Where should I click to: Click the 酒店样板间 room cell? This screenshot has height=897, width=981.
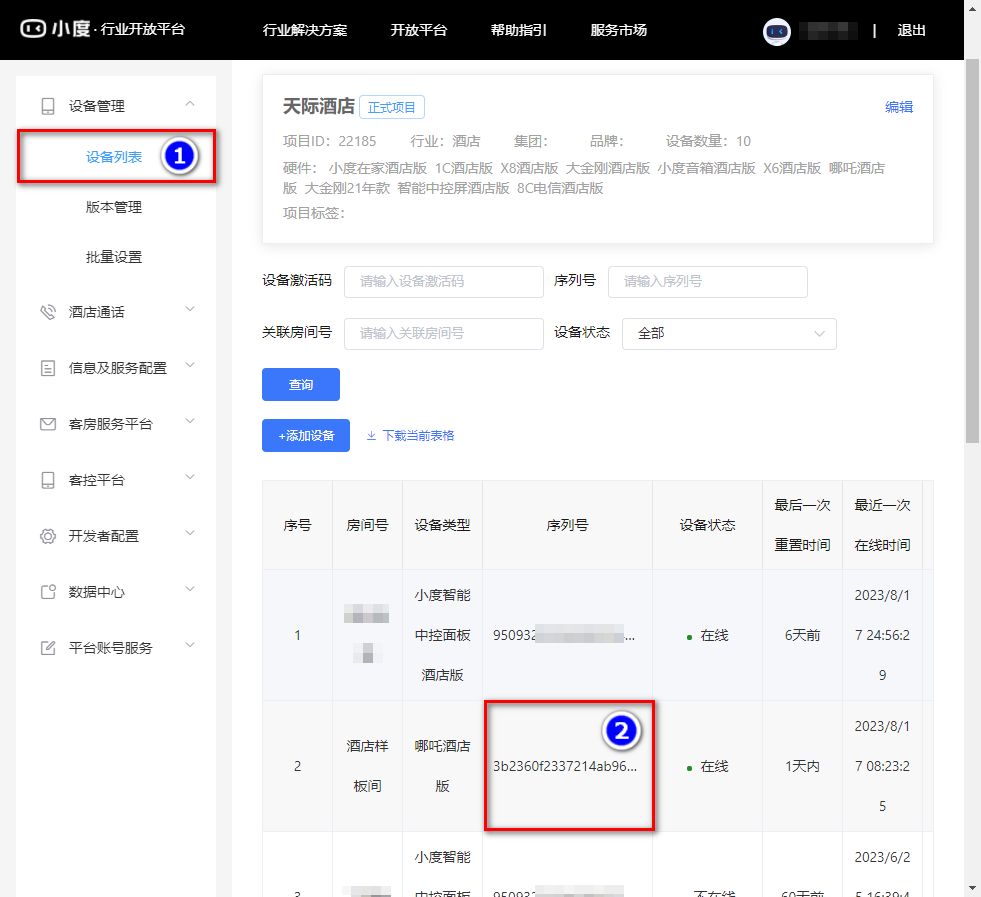click(367, 766)
